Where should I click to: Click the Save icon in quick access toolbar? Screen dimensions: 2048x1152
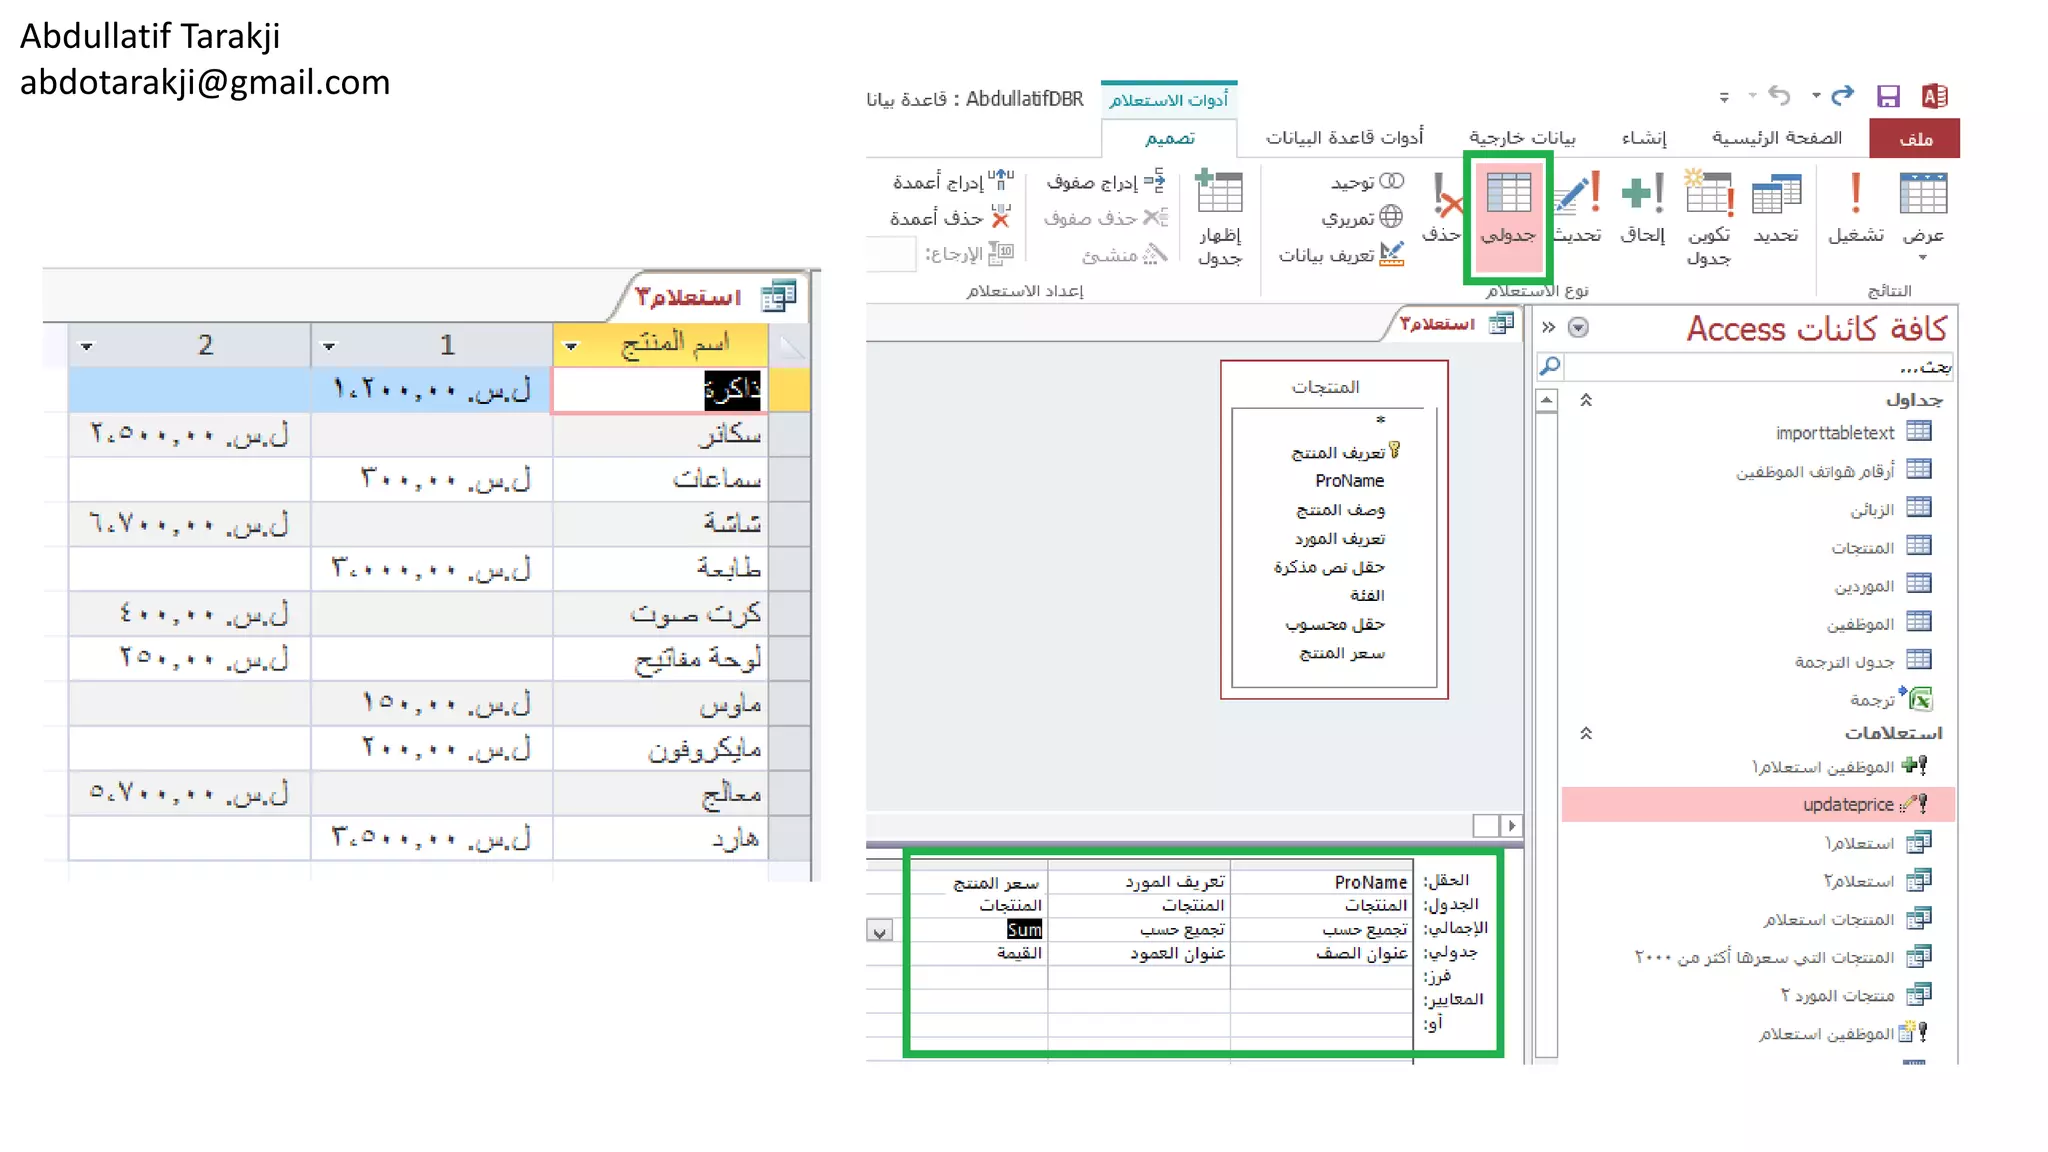[x=1888, y=96]
